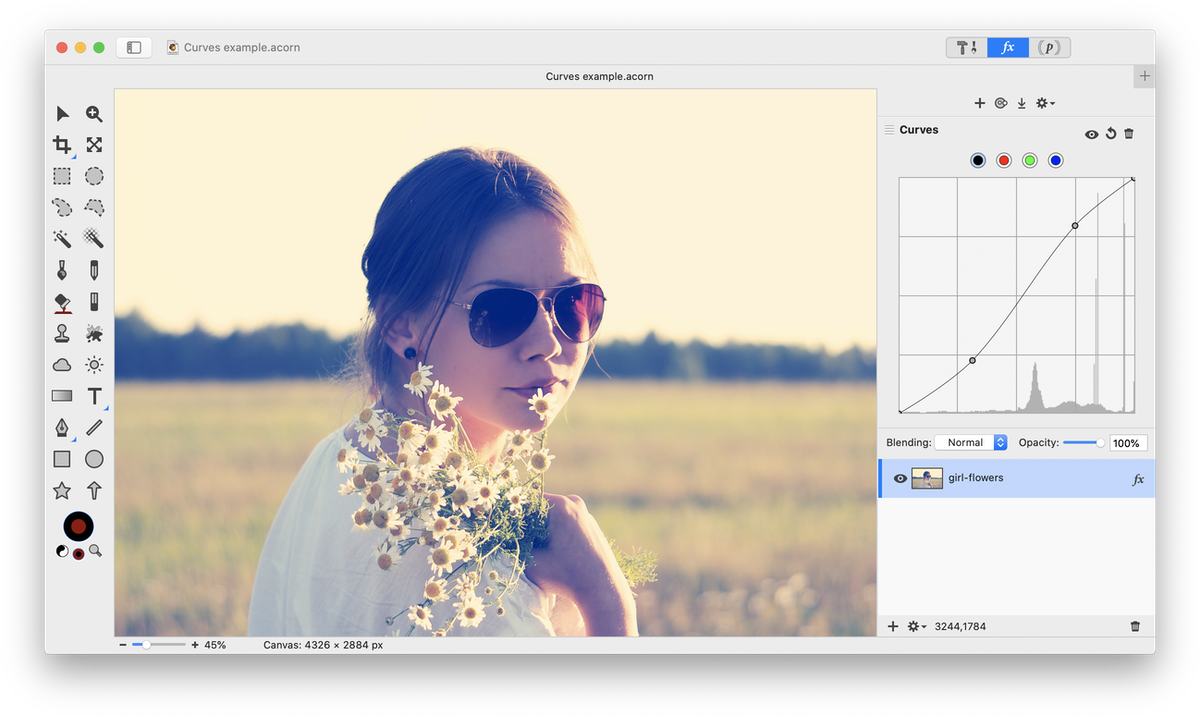Select the Text tool
This screenshot has width=1200, height=716.
(x=94, y=396)
